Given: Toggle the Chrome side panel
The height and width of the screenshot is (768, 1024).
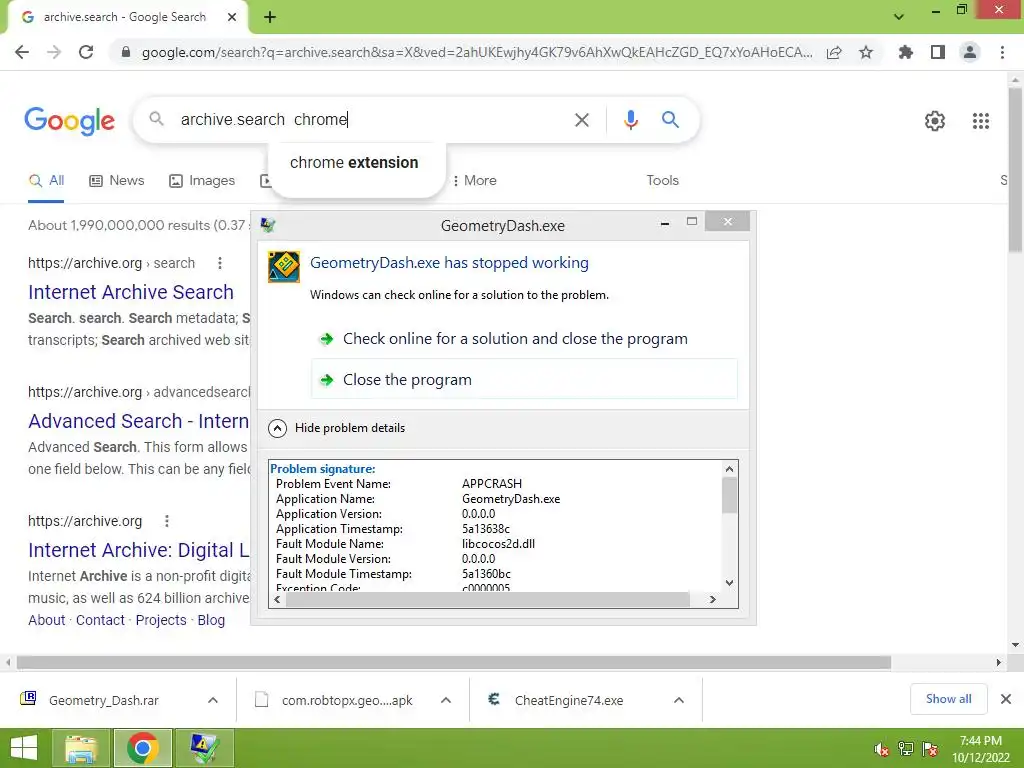Looking at the screenshot, I should pos(938,52).
